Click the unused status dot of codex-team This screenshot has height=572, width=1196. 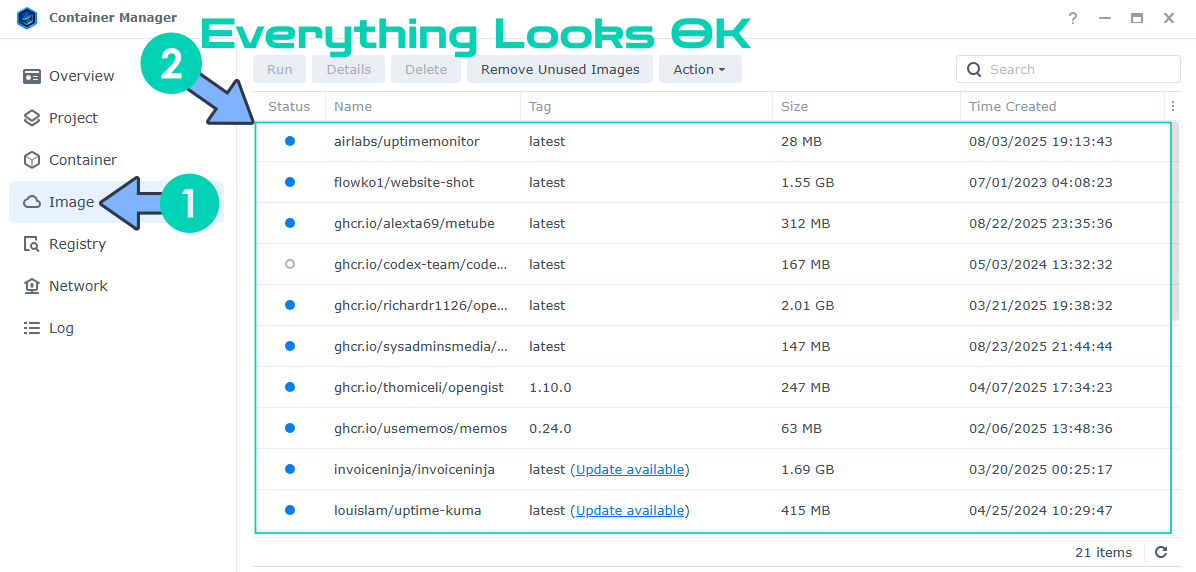290,265
